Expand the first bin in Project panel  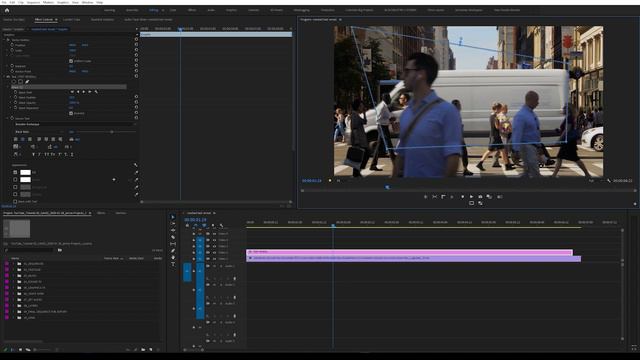[13, 264]
